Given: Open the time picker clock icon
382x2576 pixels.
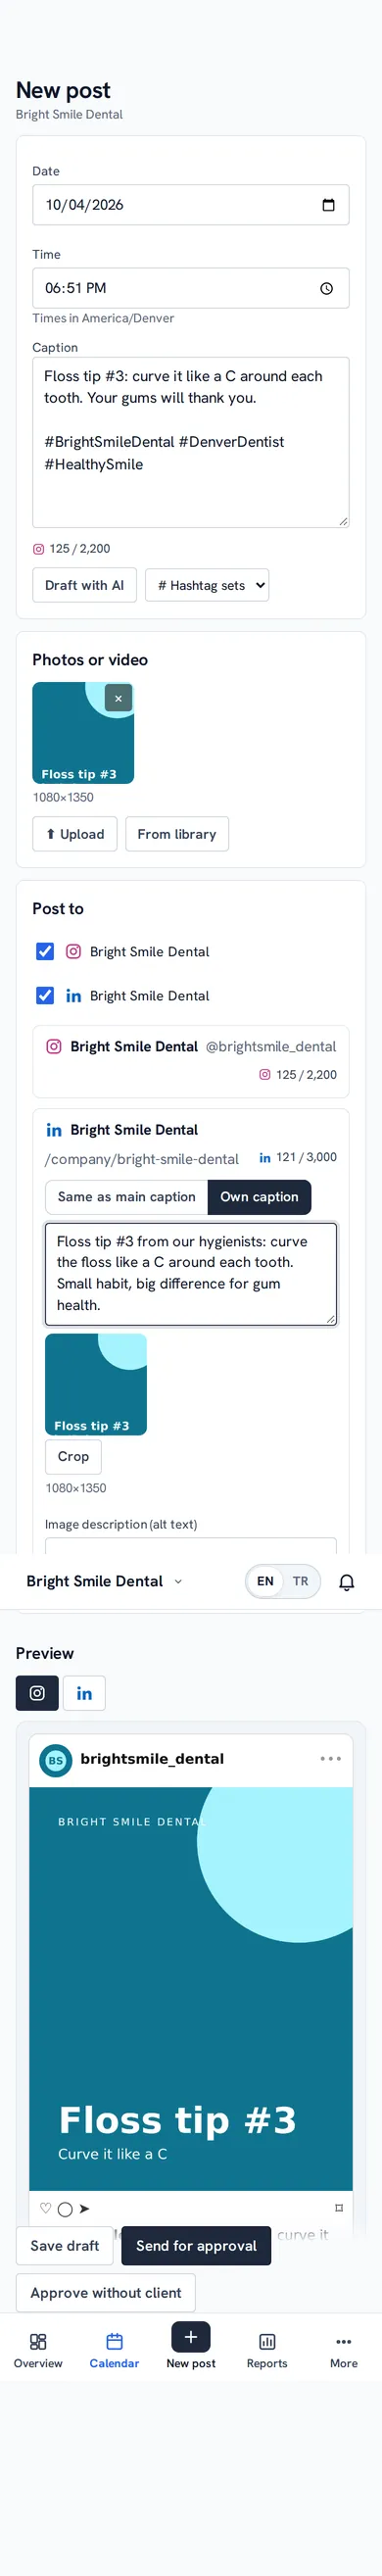Looking at the screenshot, I should pyautogui.click(x=326, y=288).
